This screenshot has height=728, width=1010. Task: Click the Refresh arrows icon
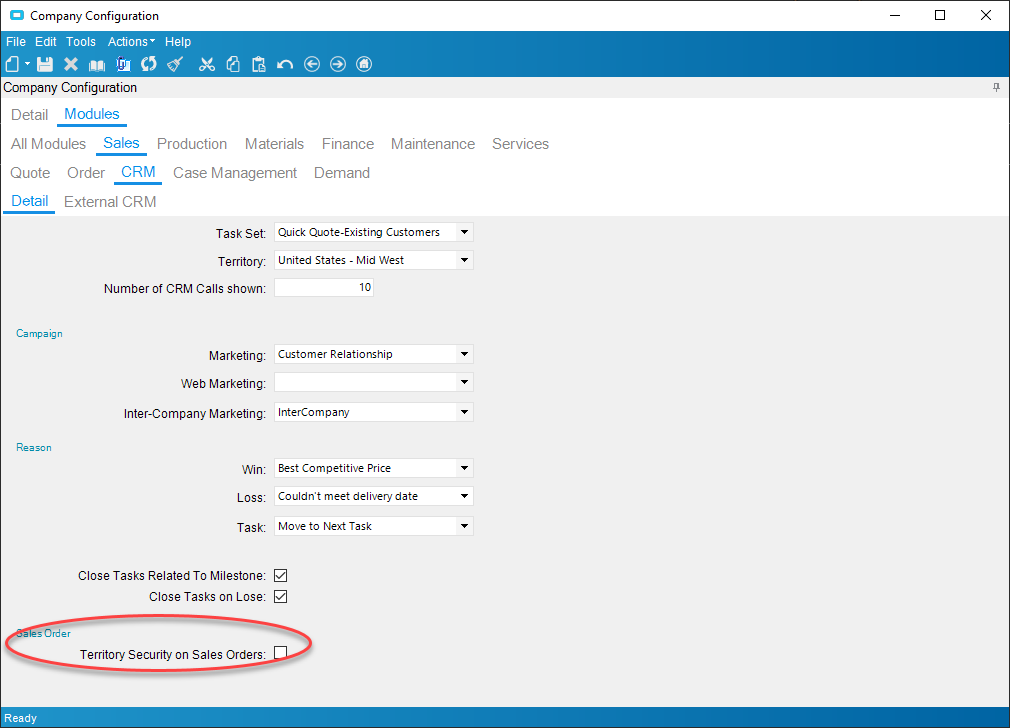149,64
